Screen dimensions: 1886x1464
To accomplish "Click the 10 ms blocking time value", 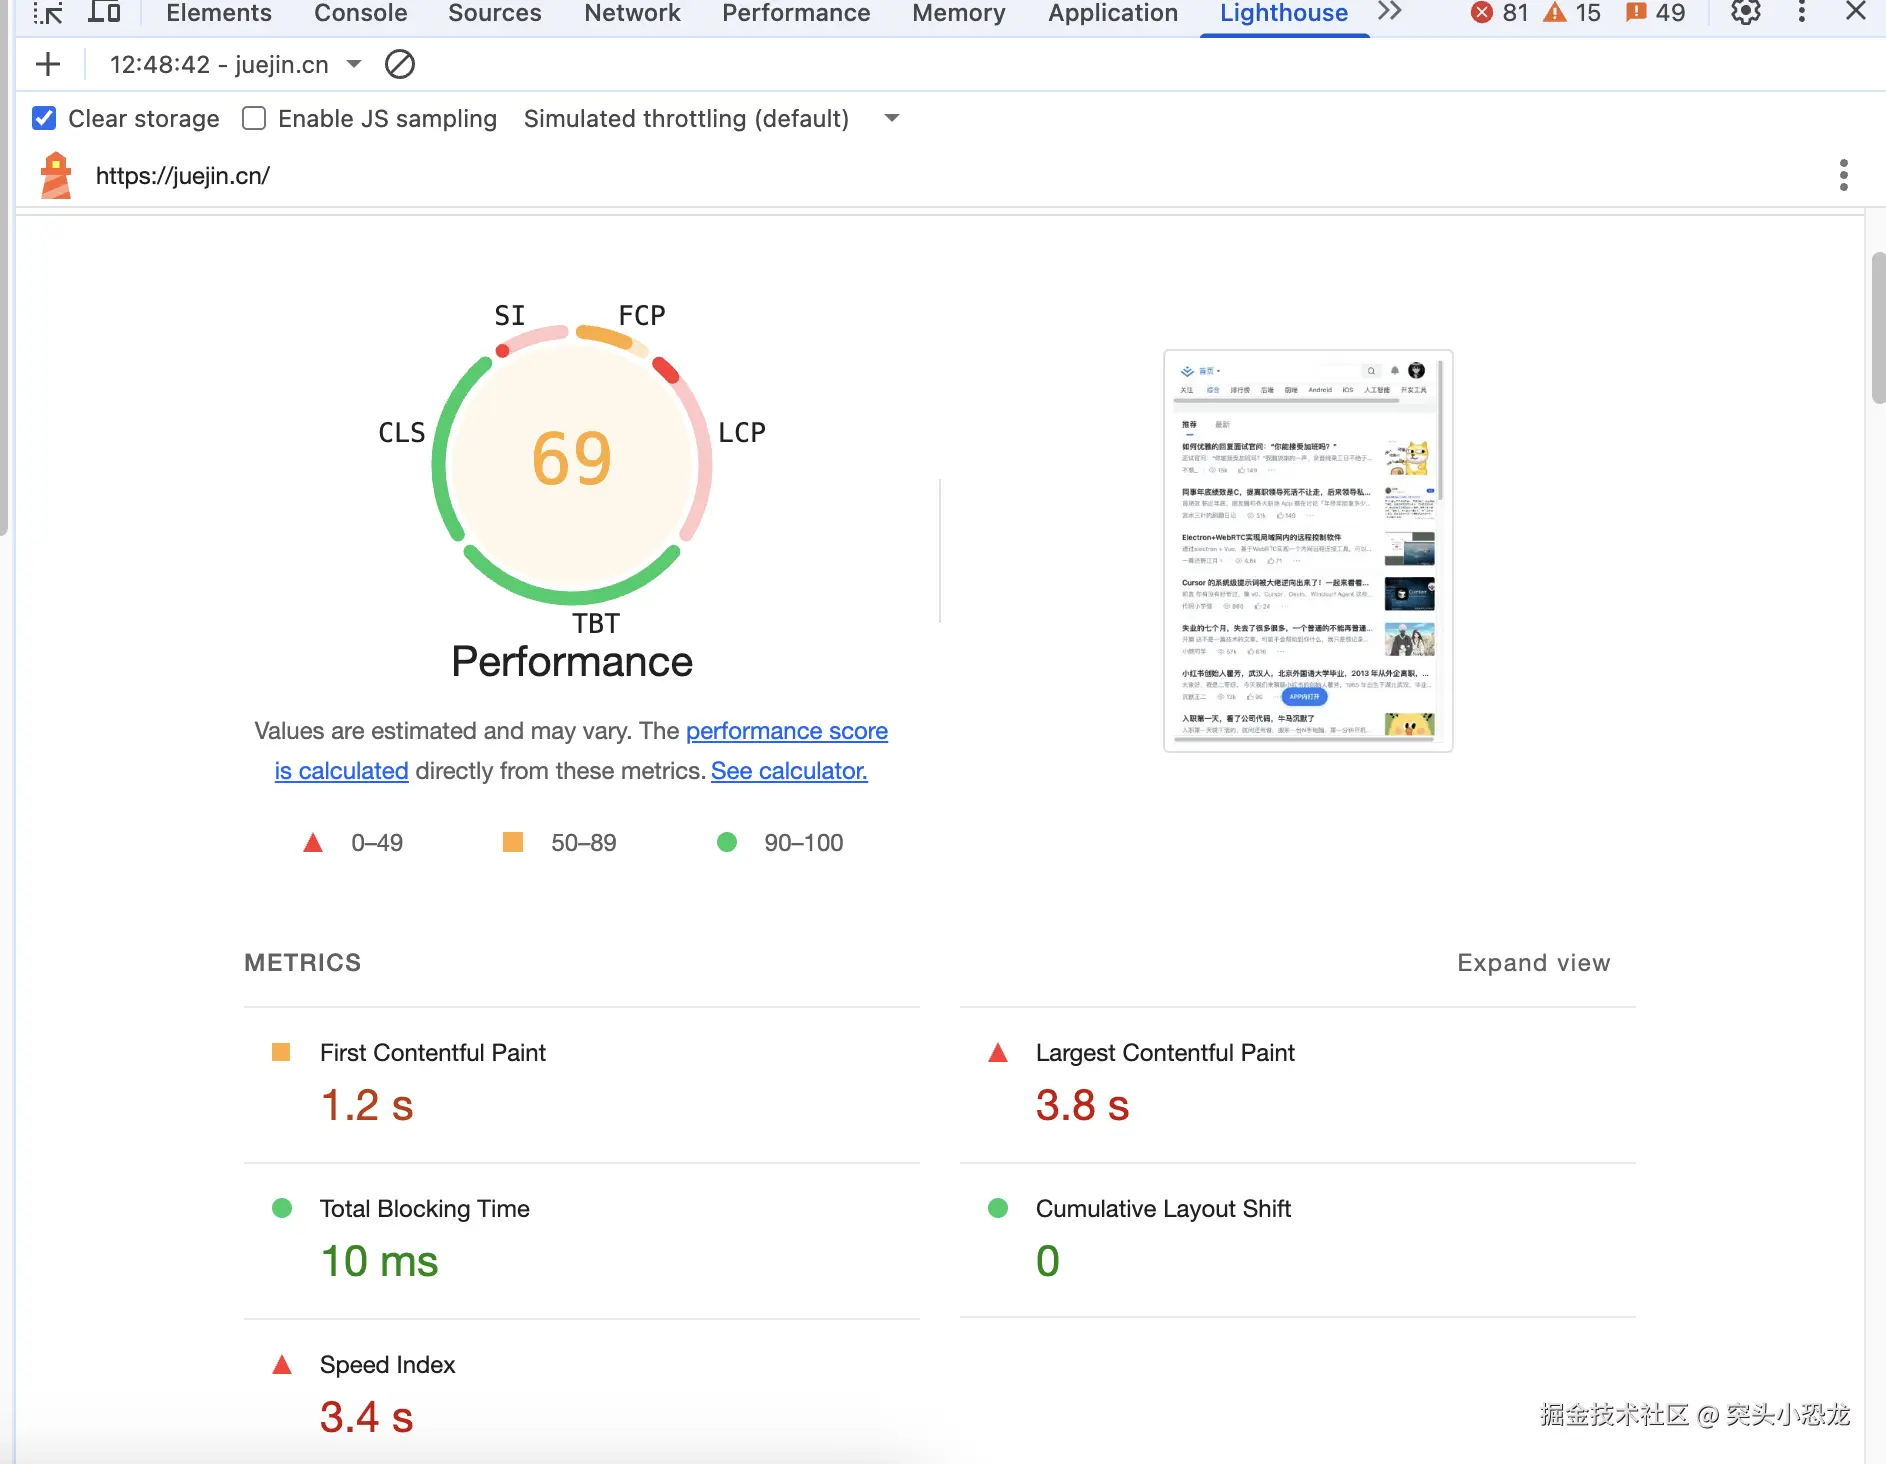I will pyautogui.click(x=379, y=1262).
